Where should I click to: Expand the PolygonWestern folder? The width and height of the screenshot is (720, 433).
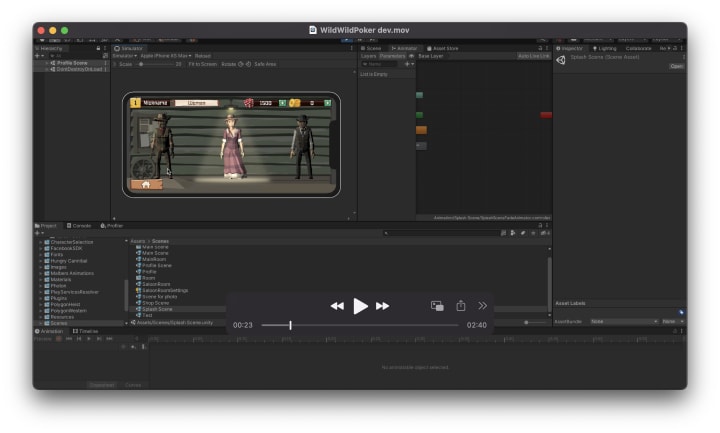tap(40, 311)
